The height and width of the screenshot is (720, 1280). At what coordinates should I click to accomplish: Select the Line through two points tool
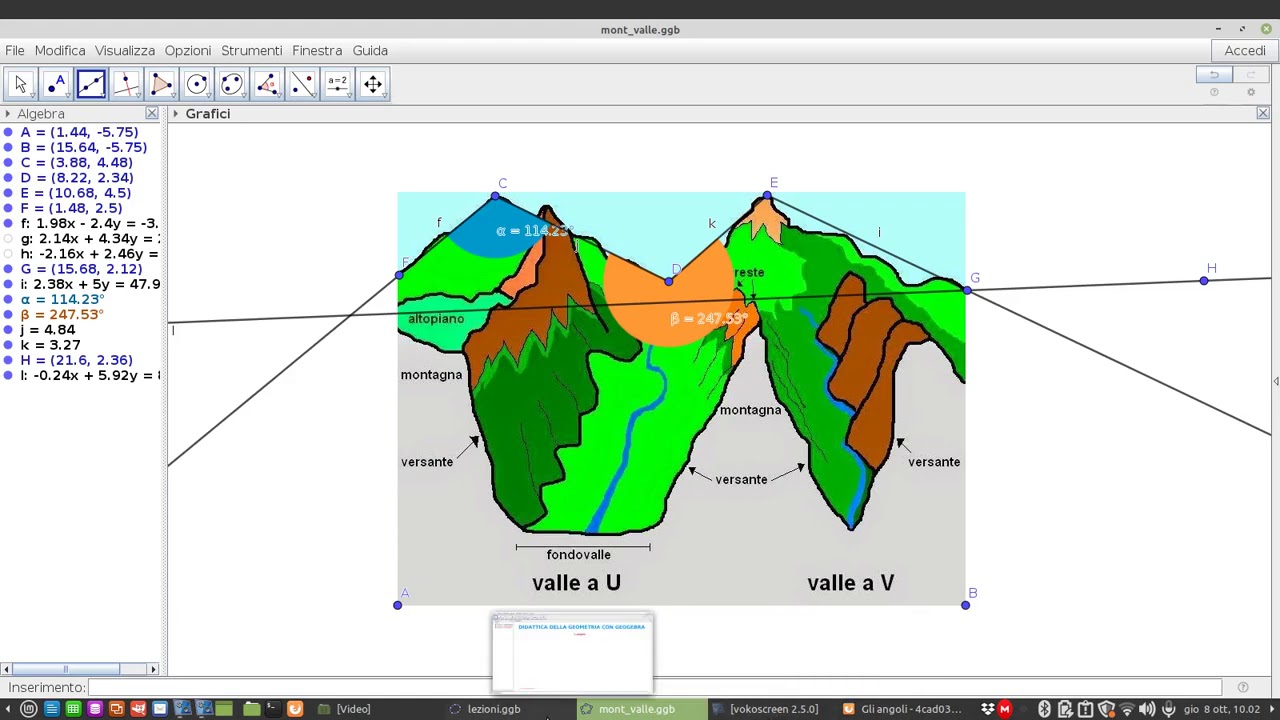coord(91,84)
